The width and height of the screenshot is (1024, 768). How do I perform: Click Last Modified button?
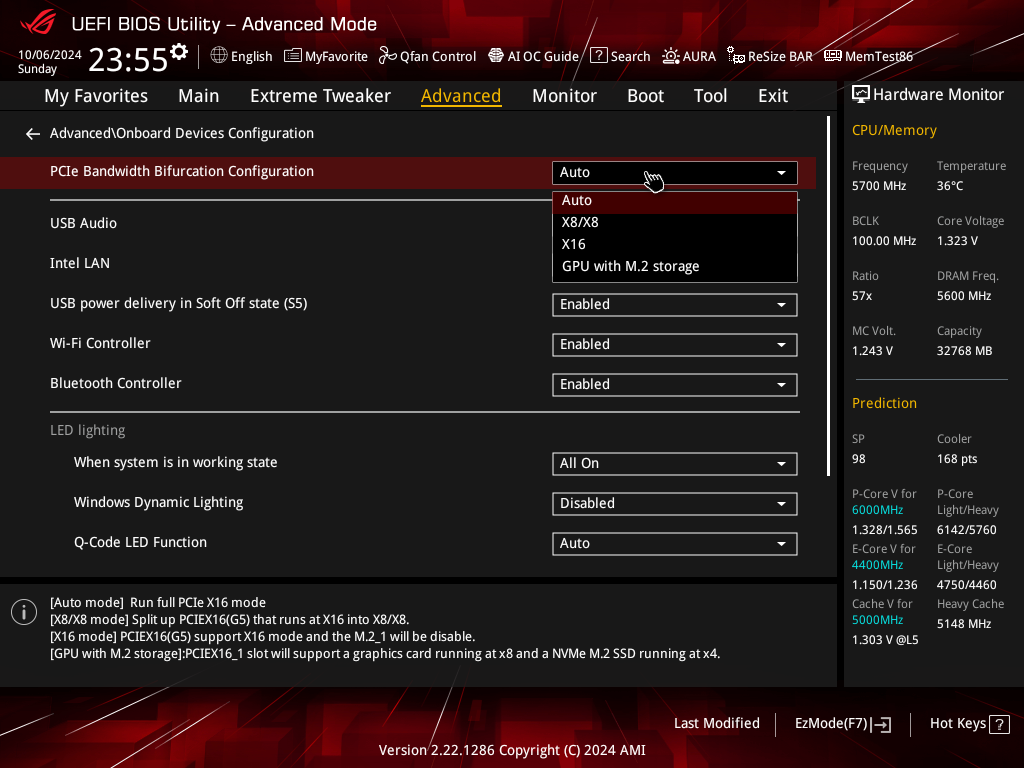point(716,724)
